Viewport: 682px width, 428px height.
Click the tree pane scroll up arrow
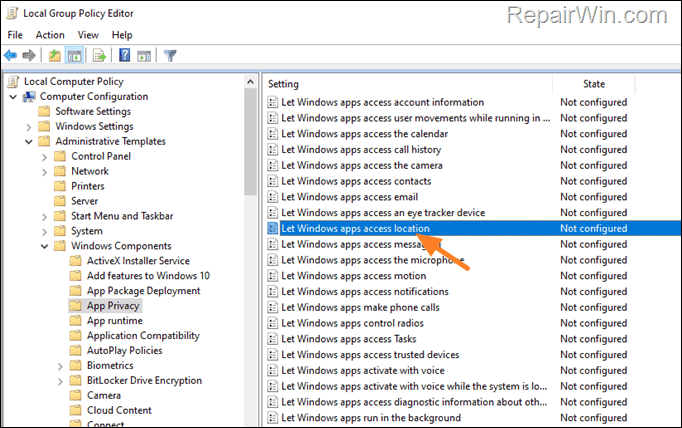click(250, 81)
